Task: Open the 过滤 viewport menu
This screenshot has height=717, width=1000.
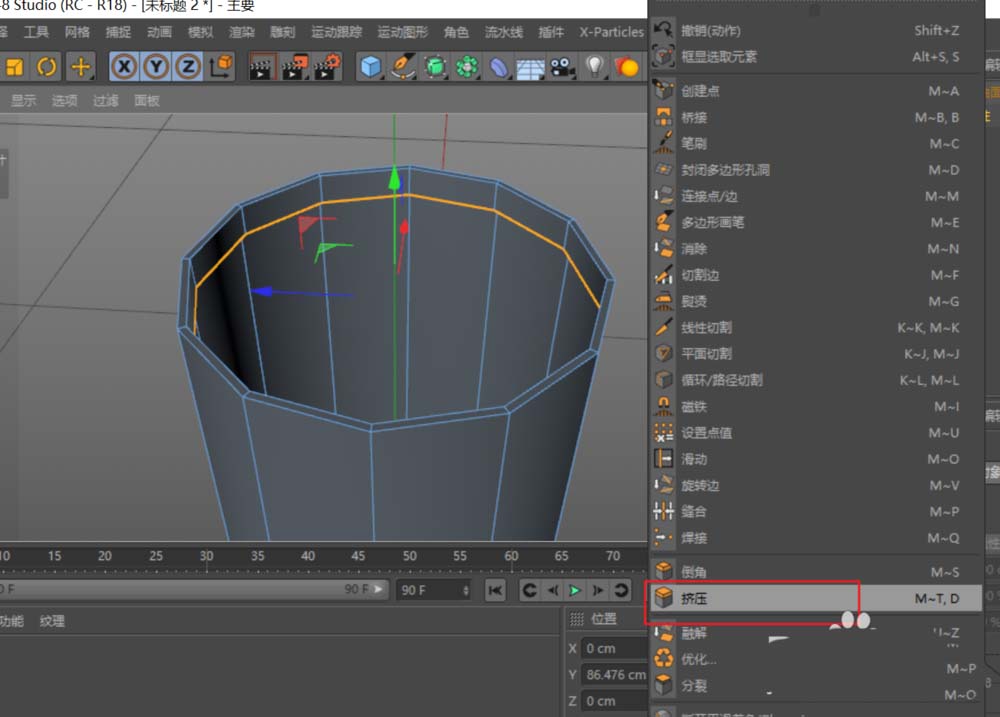Action: pos(106,100)
